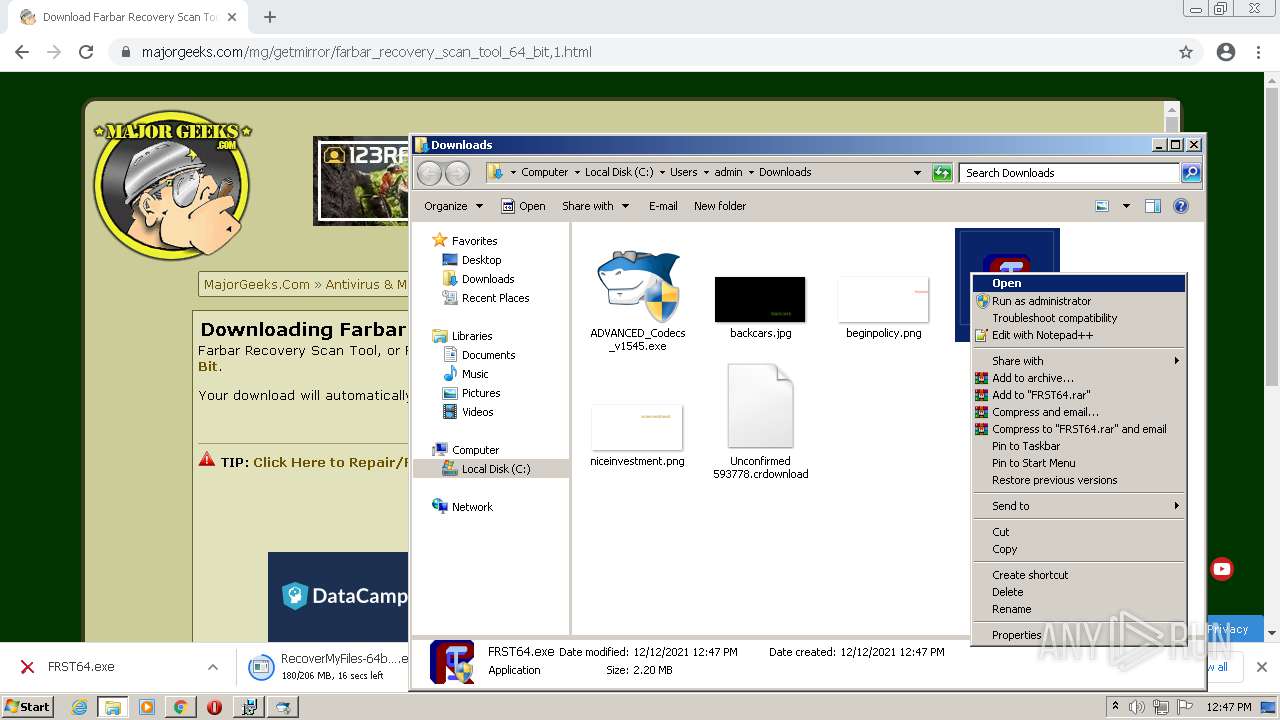This screenshot has width=1280, height=720.
Task: Open the Organize dropdown
Action: tap(453, 206)
